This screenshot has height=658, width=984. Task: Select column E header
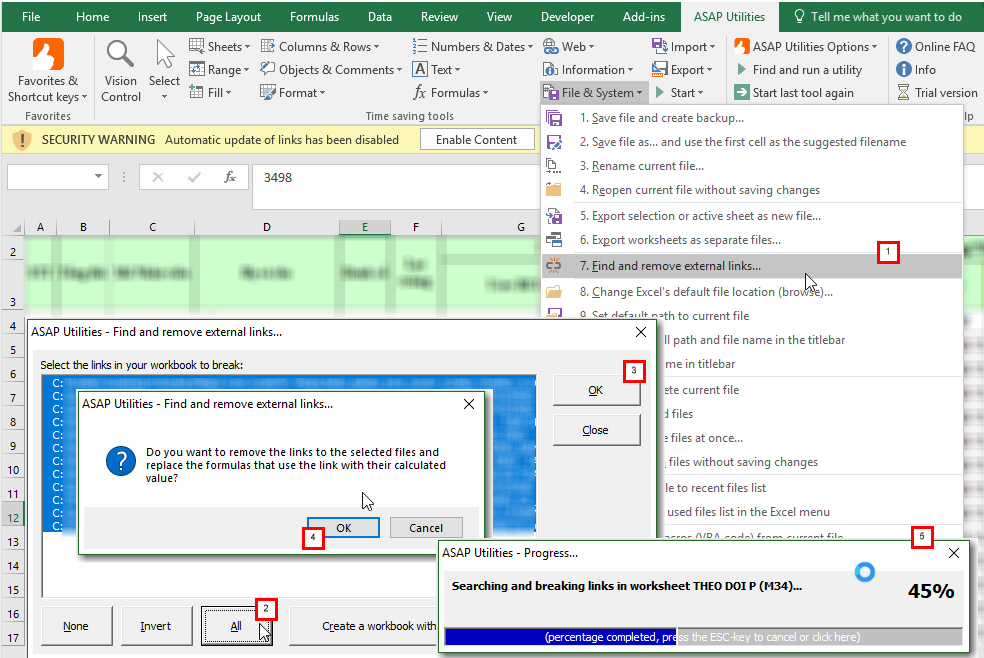(365, 227)
